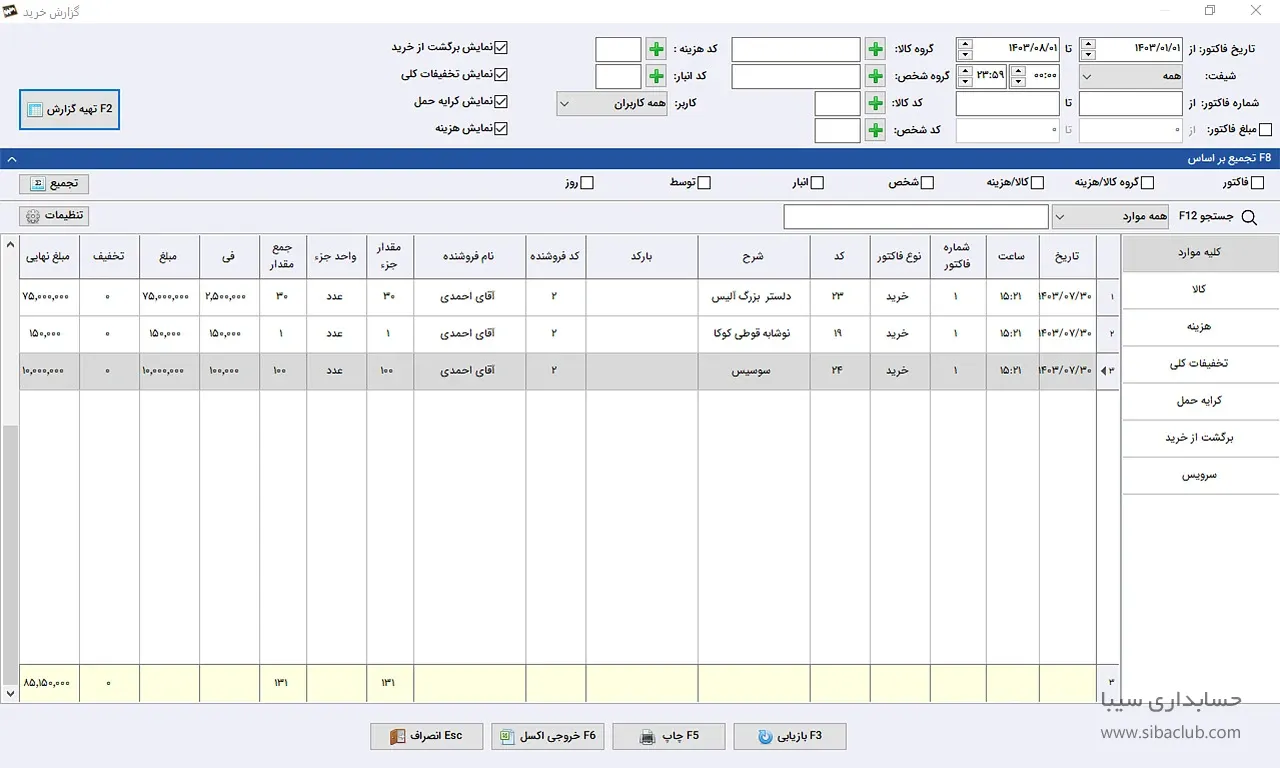
Task: Open the شیفت dropdown
Action: 1131,77
